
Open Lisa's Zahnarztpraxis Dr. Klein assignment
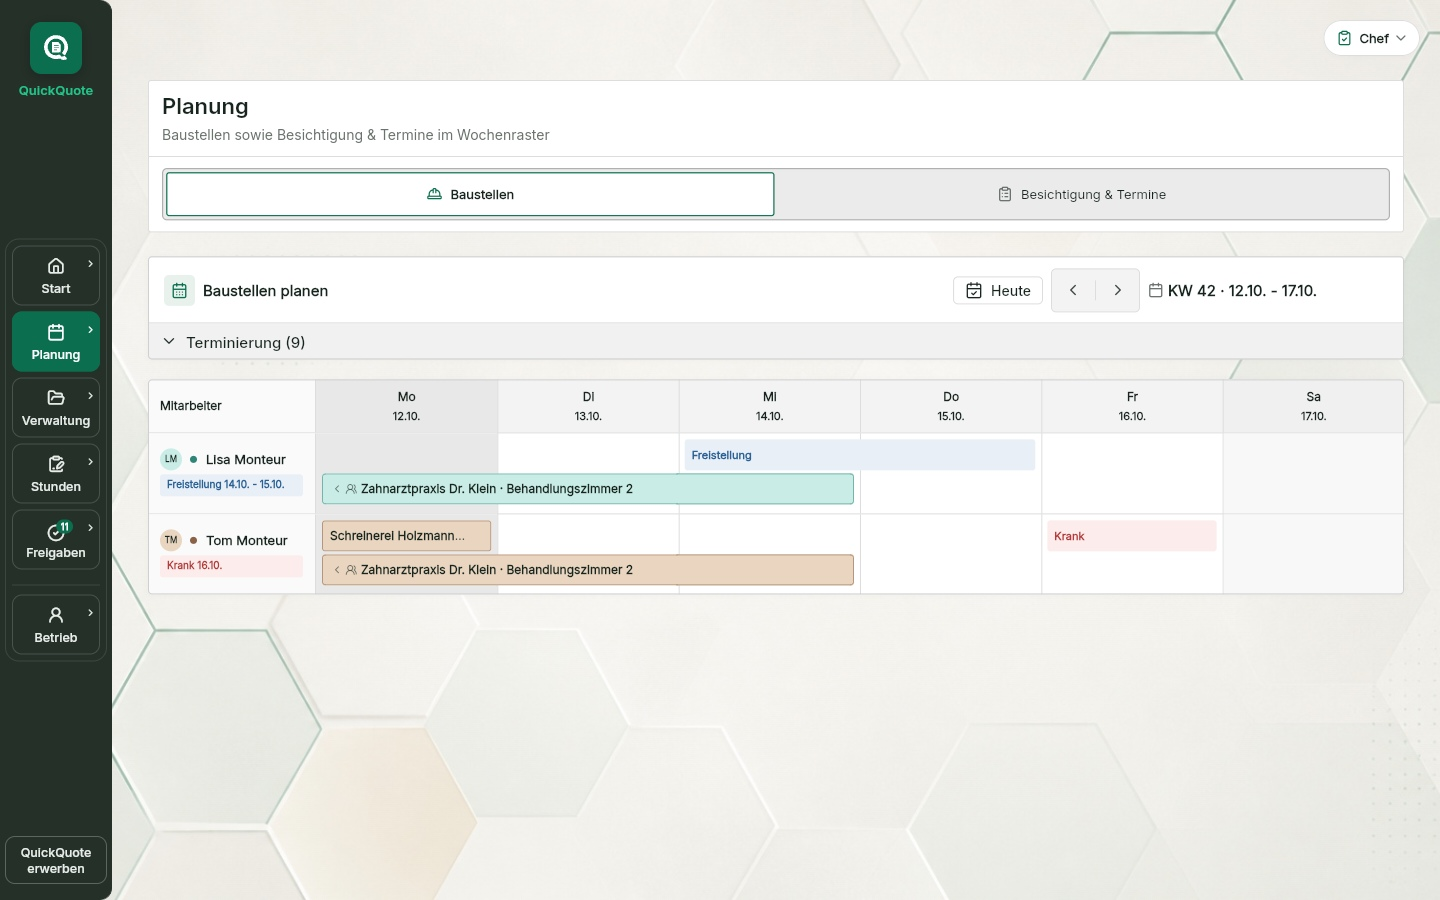point(588,489)
